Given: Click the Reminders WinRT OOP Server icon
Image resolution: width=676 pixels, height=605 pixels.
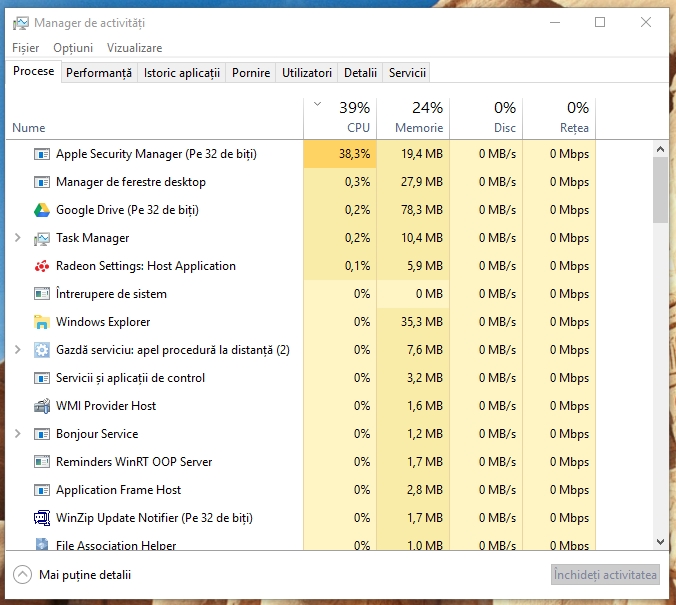Looking at the screenshot, I should click(42, 462).
